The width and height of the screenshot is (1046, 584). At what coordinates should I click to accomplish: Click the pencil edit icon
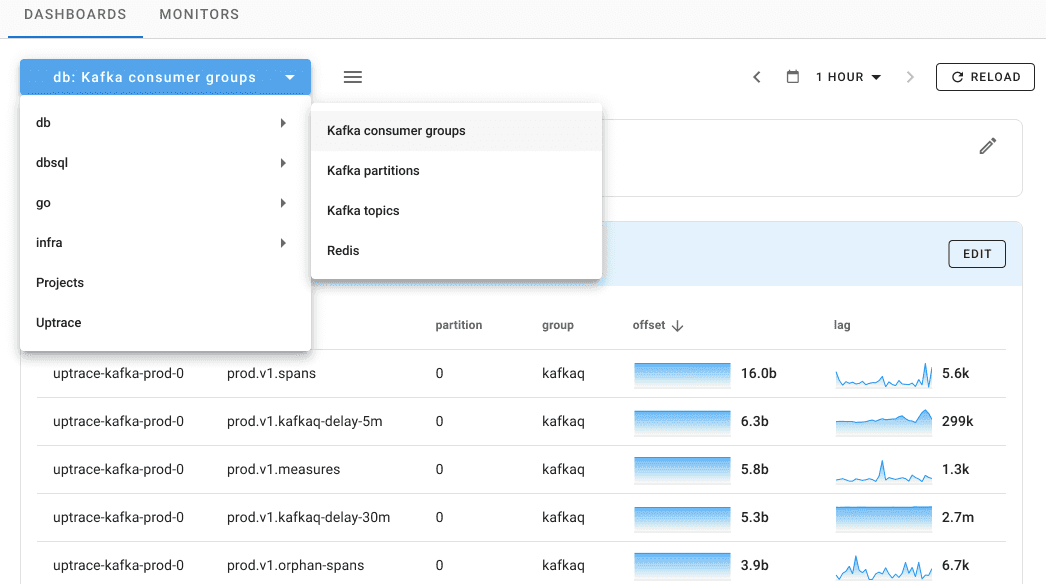point(988,147)
